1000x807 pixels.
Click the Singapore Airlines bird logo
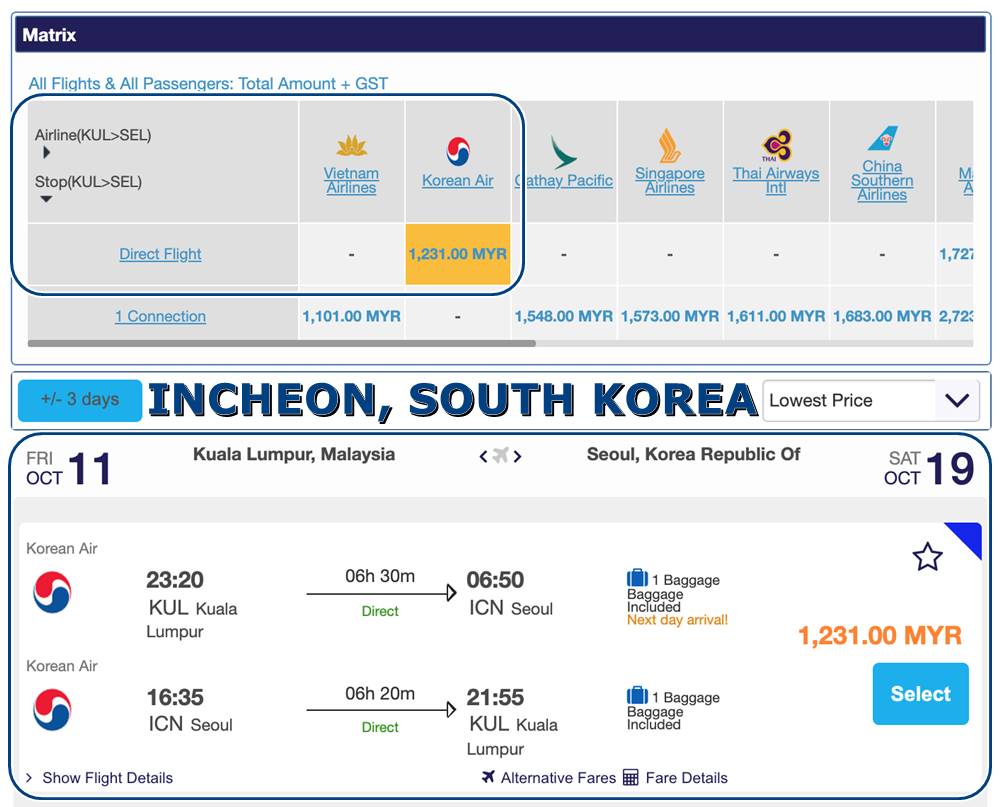(670, 145)
